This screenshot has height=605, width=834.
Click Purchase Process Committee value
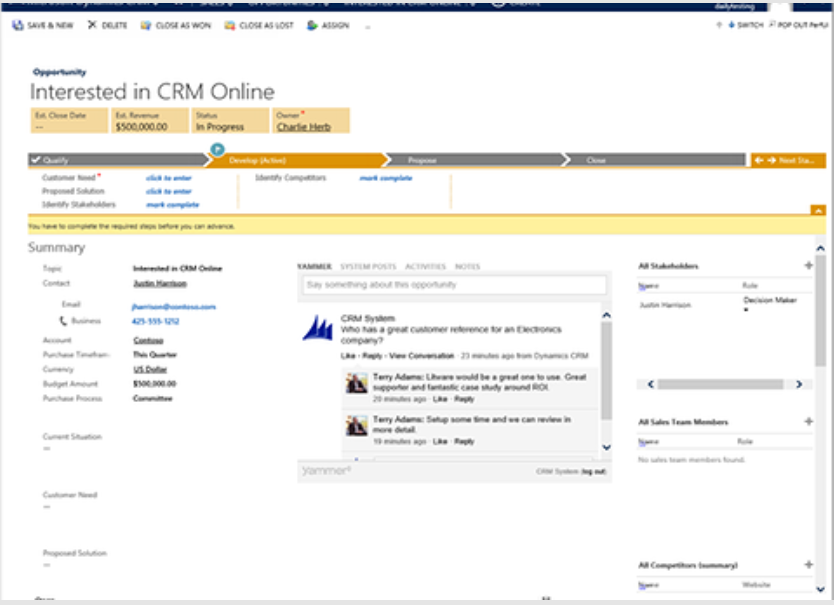153,398
